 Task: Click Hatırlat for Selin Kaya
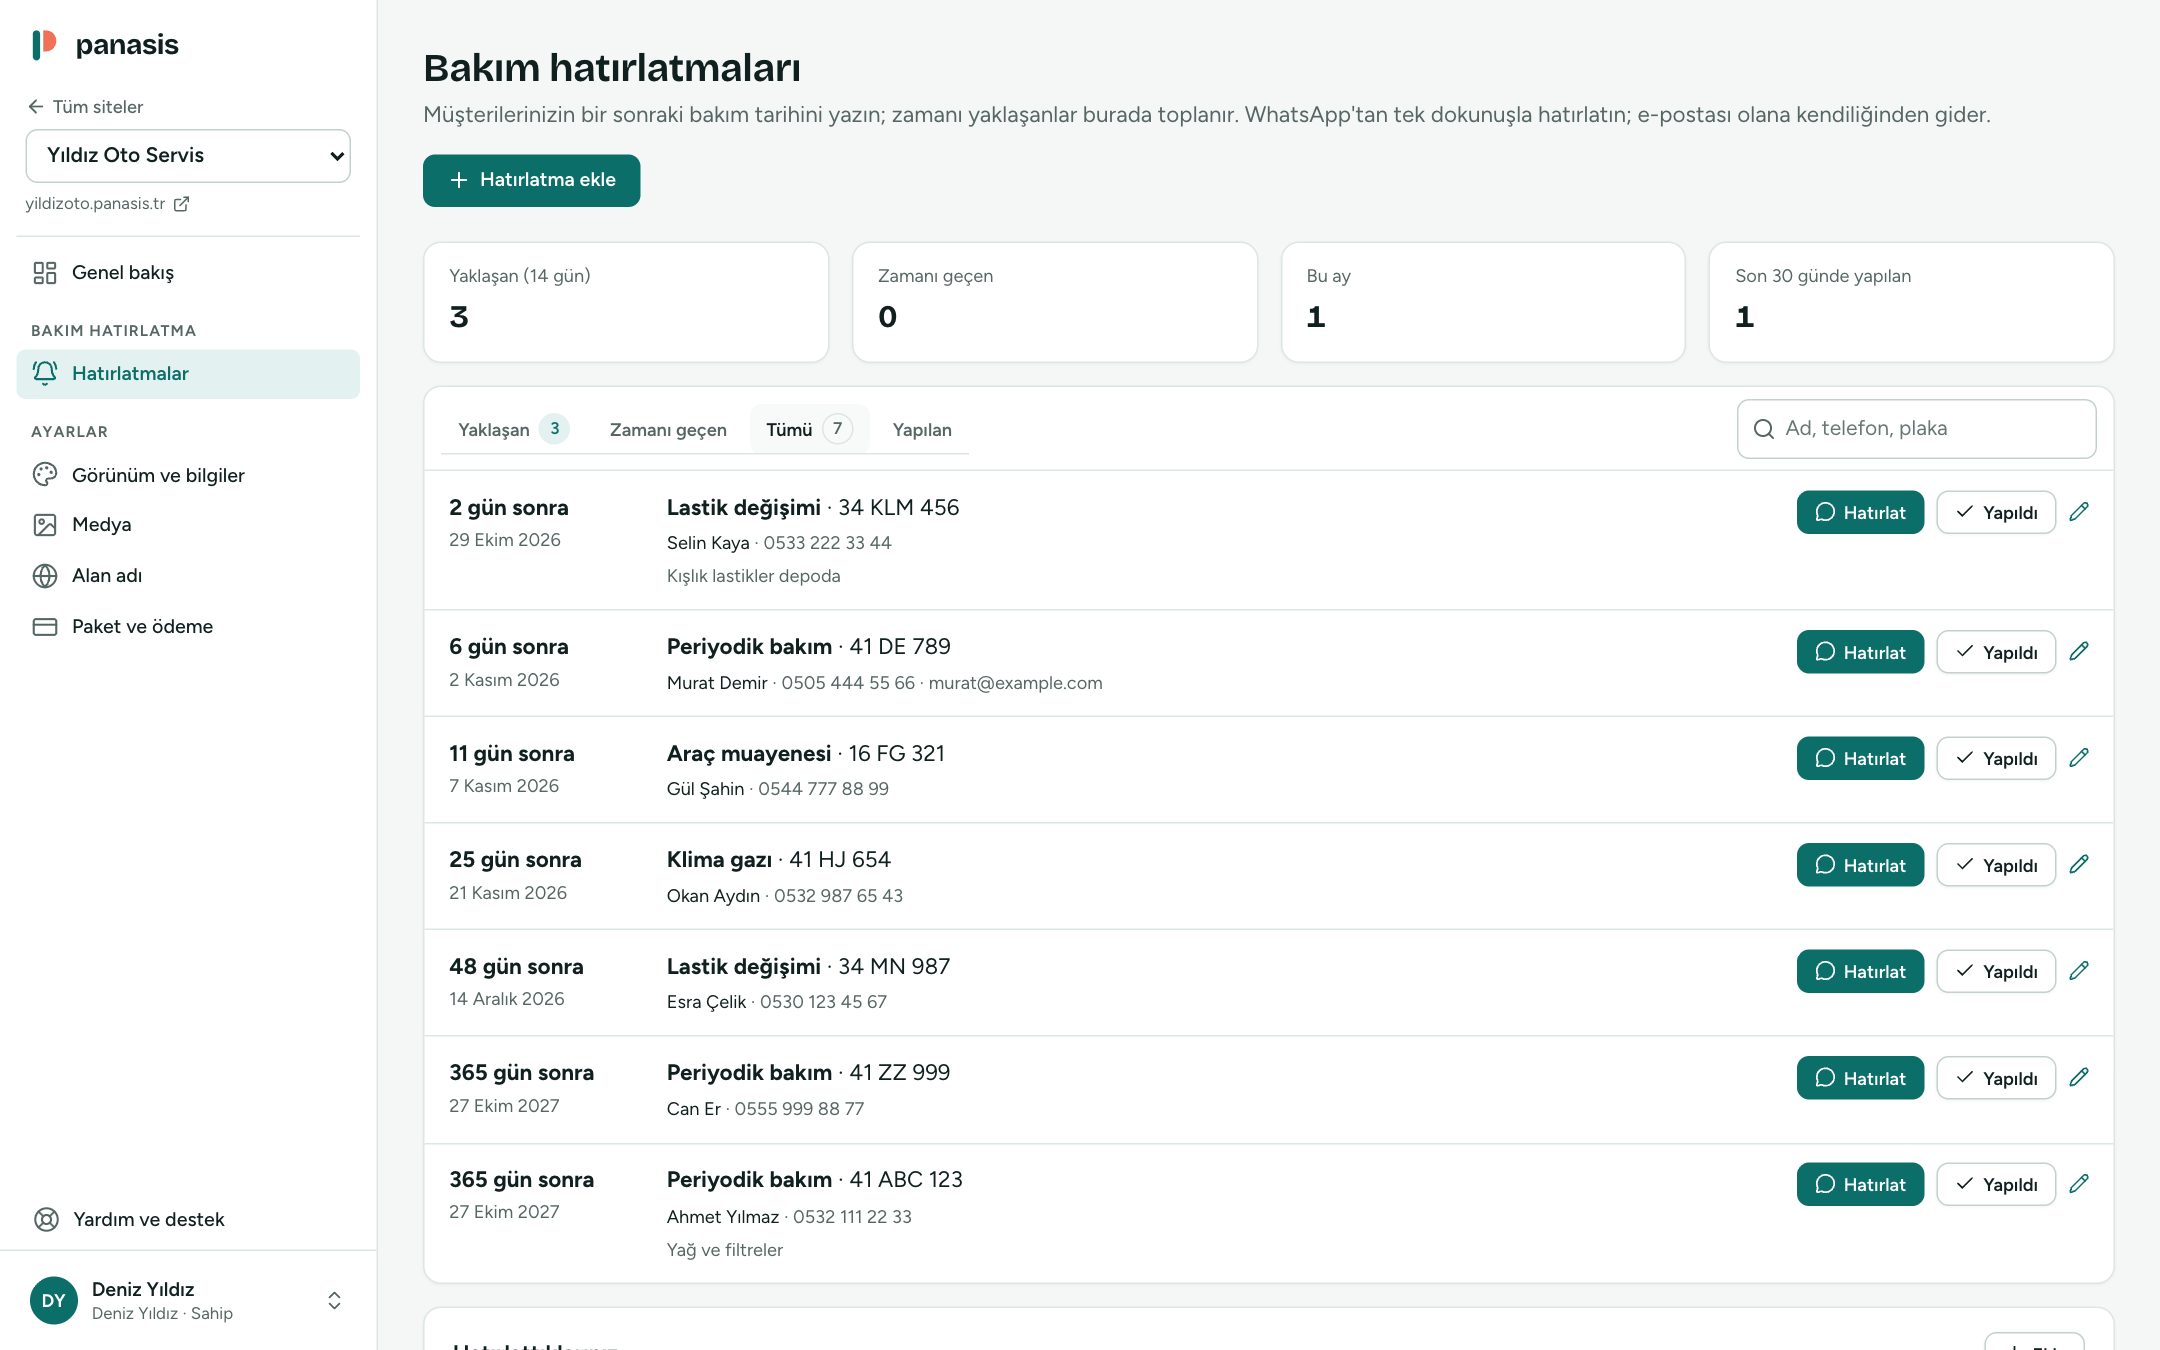pos(1860,512)
